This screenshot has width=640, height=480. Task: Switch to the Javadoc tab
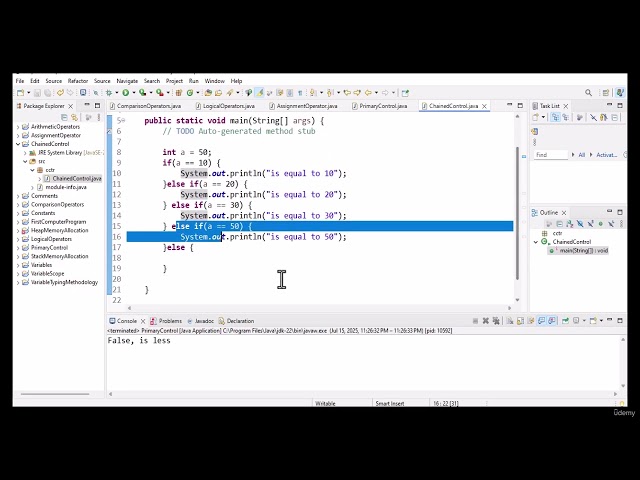click(200, 321)
